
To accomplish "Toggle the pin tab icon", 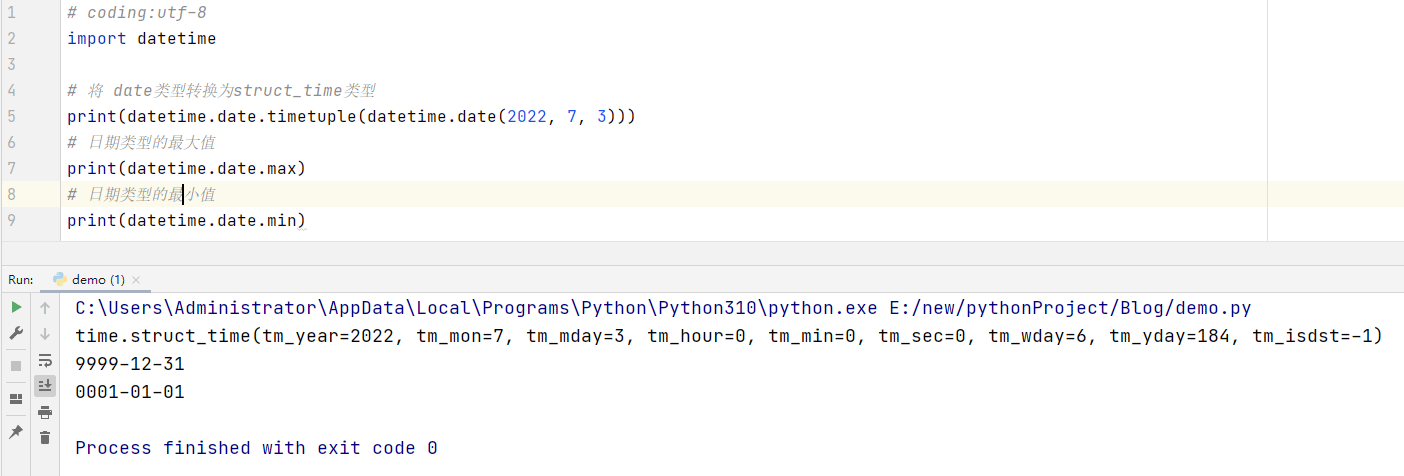I will 16,432.
